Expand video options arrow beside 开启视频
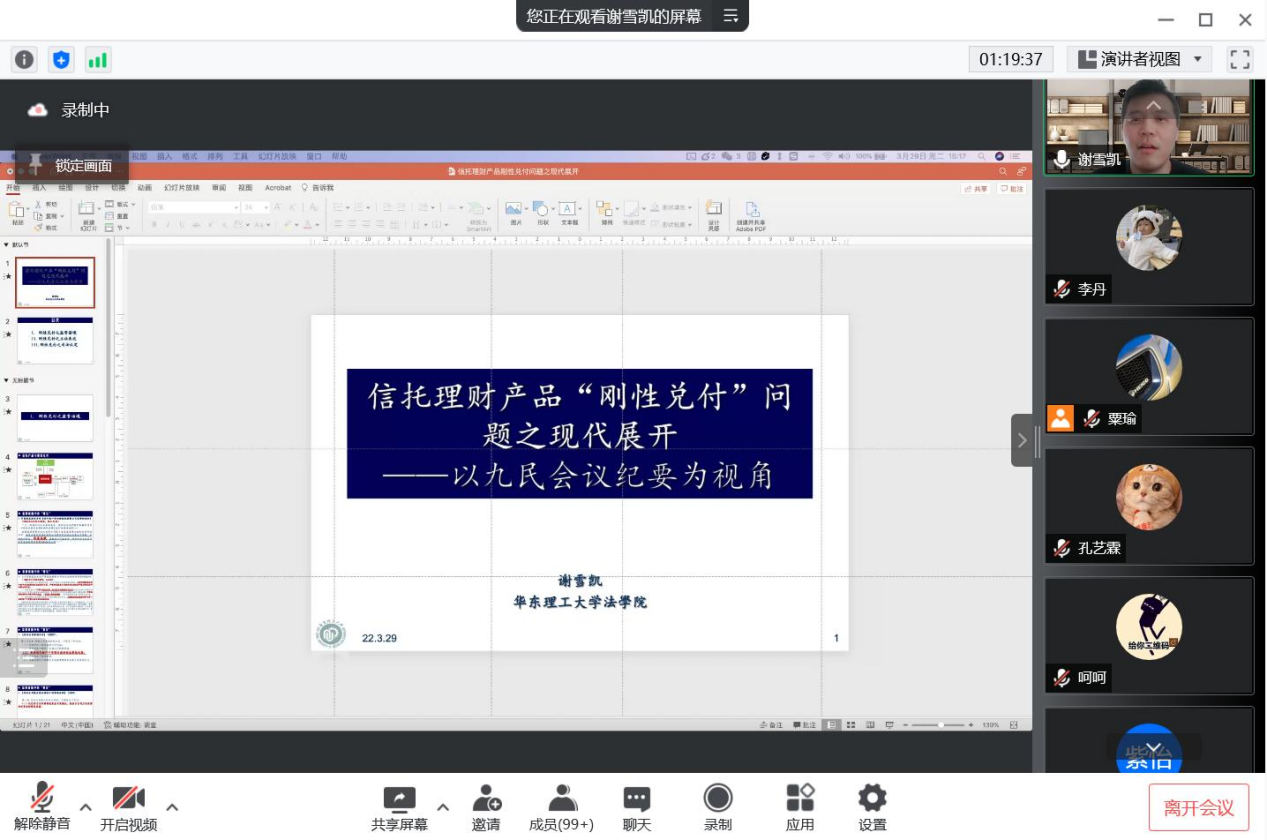Image resolution: width=1267 pixels, height=840 pixels. pos(172,807)
